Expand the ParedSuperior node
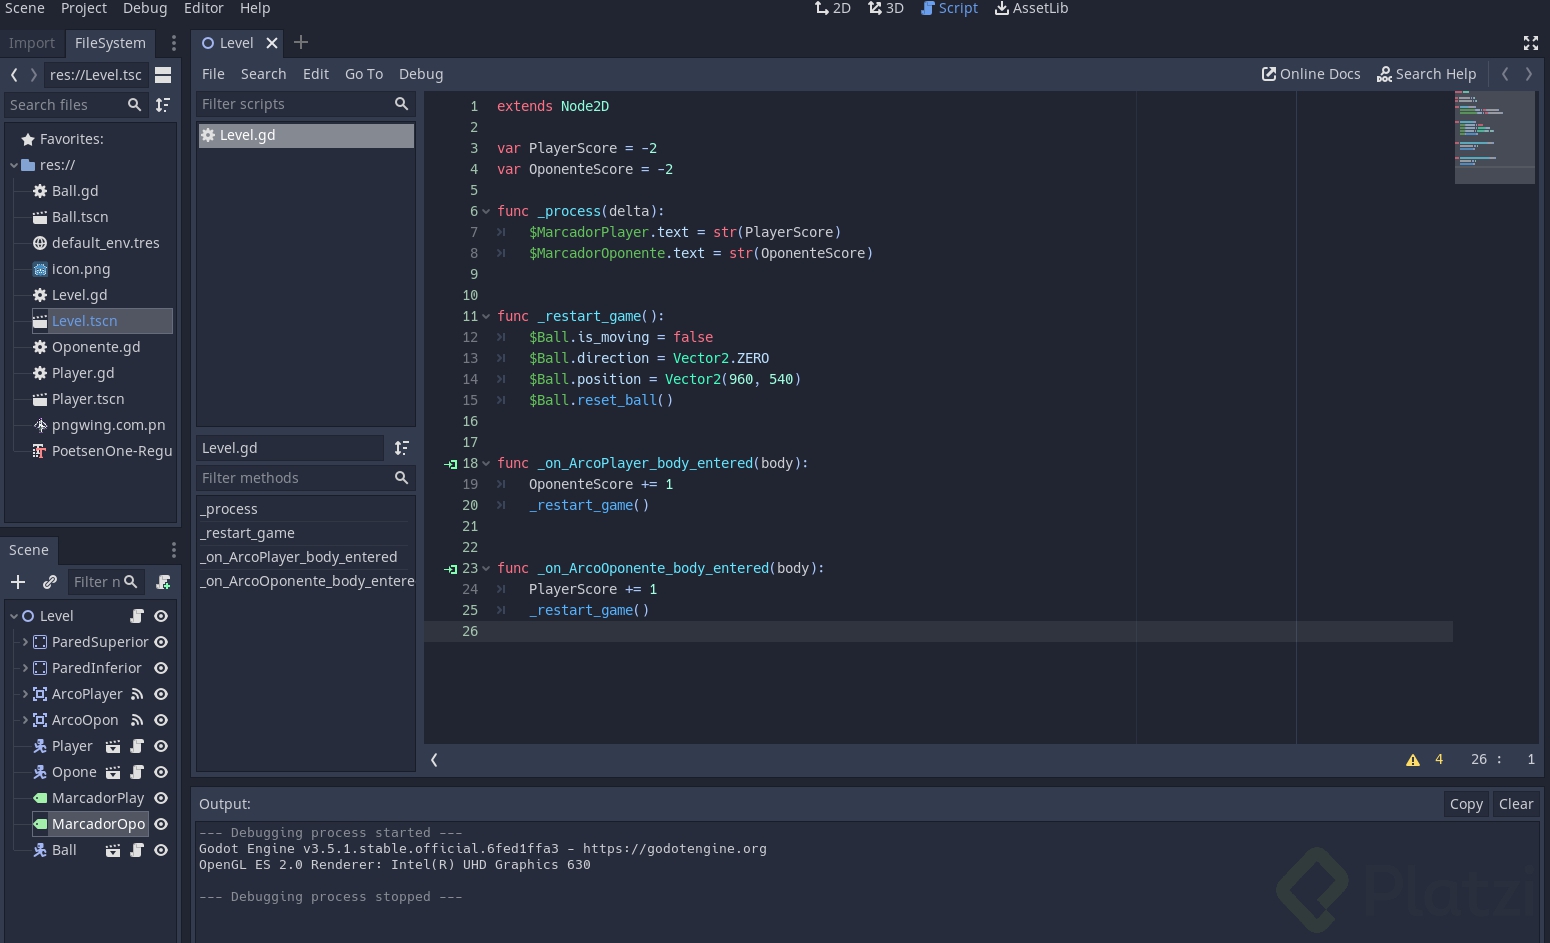Screen dimensions: 1550x943 click(25, 642)
